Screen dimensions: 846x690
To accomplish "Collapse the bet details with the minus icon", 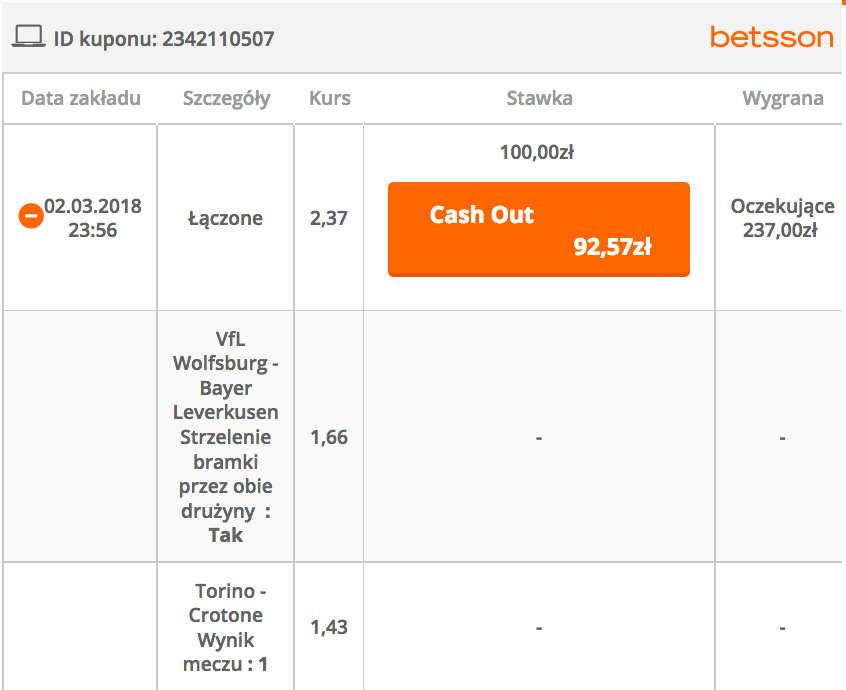I will pos(31,215).
